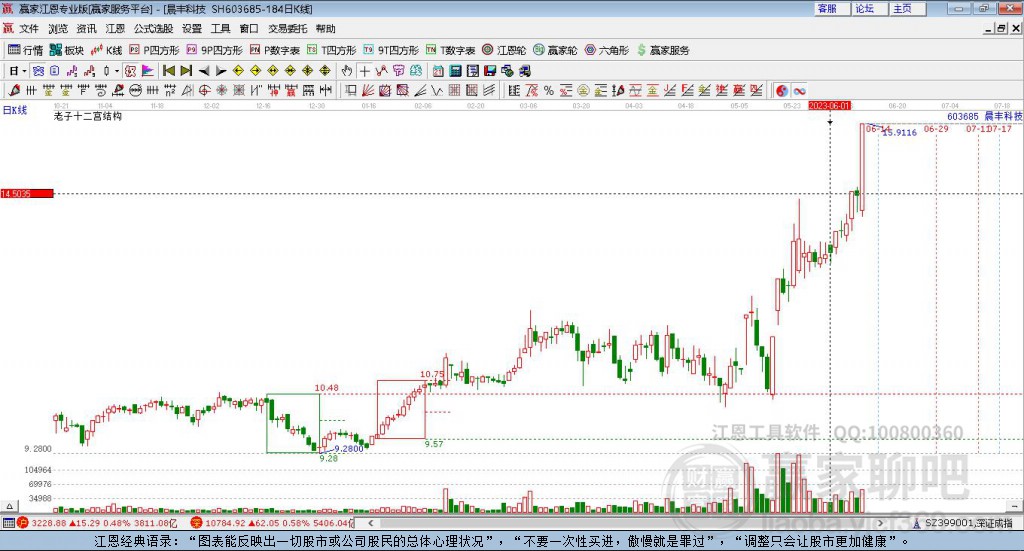Toggle the pressed-in icon to the right of the 日 dropdown
The height and width of the screenshot is (551, 1024).
pyautogui.click(x=39, y=71)
